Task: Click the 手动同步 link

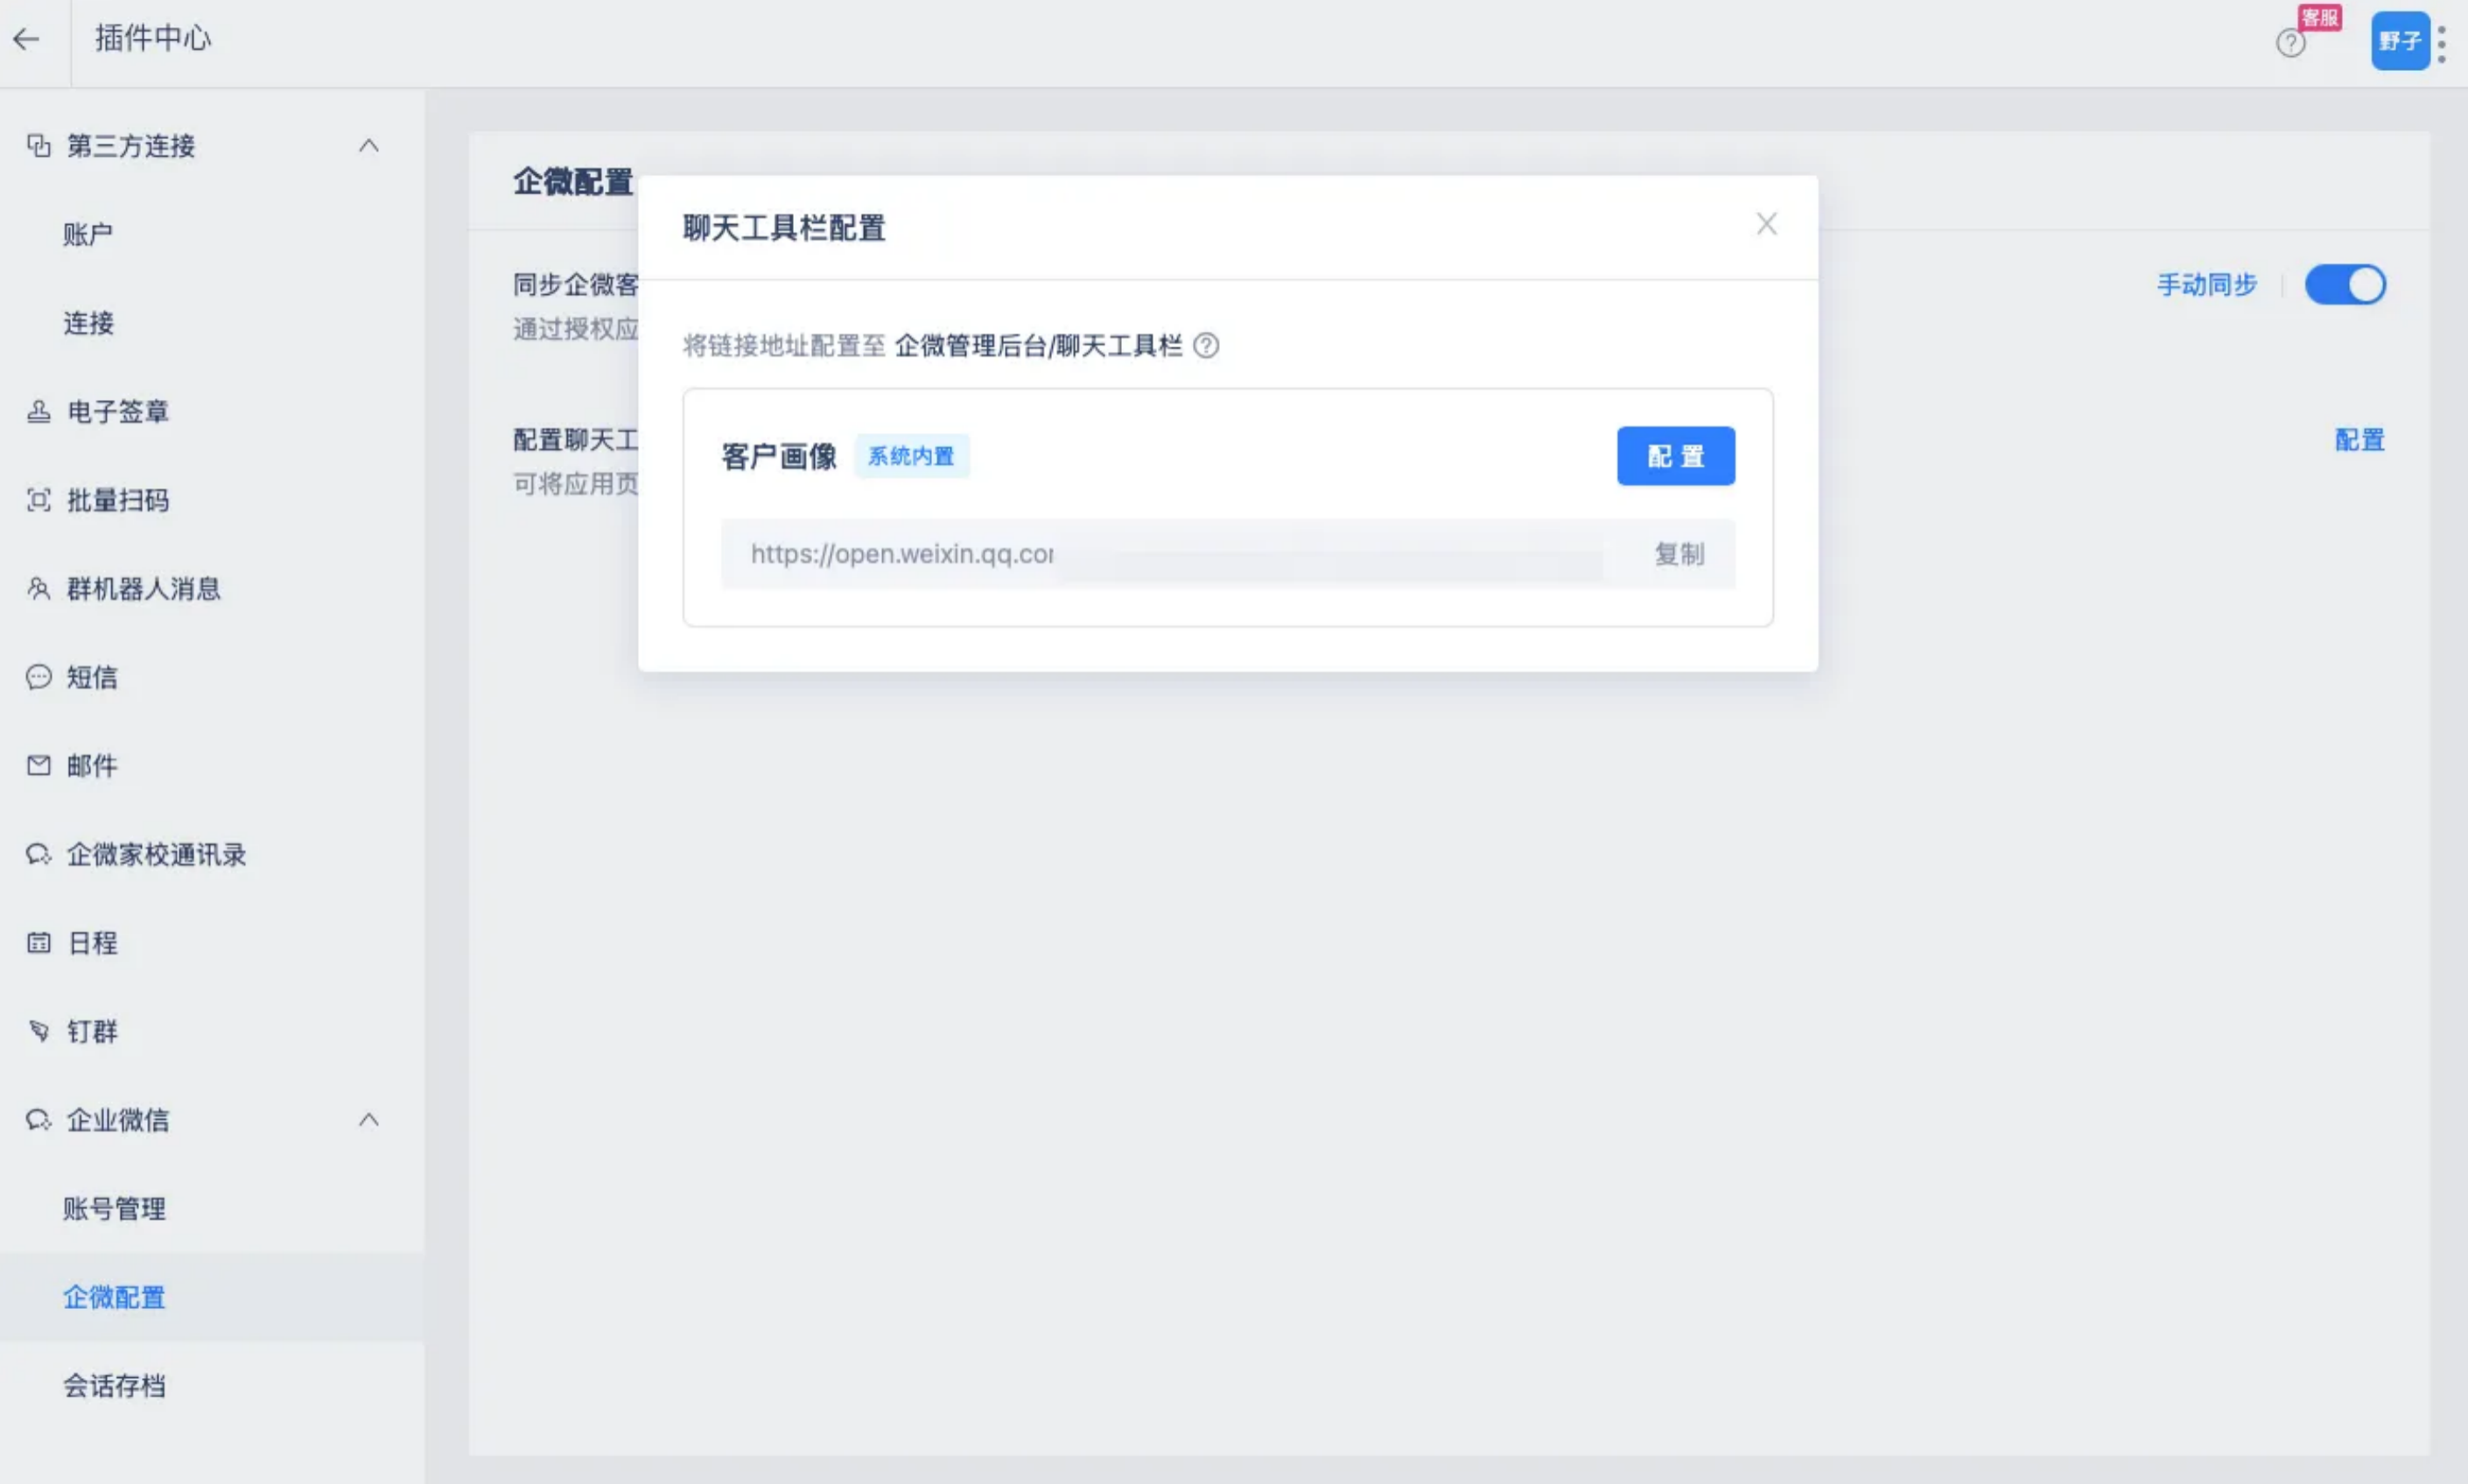Action: pyautogui.click(x=2206, y=285)
